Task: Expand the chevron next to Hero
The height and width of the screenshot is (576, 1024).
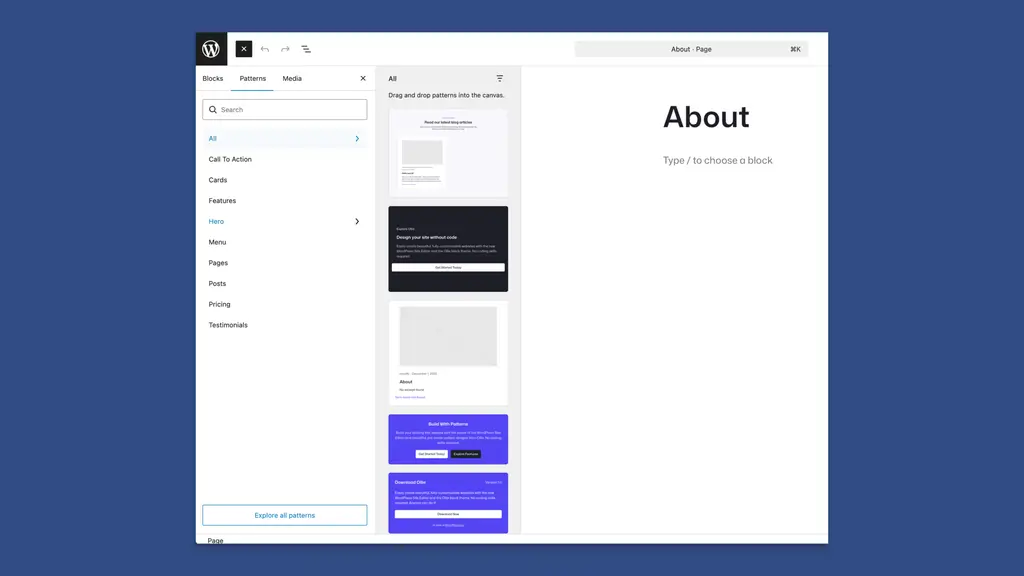Action: coord(357,221)
